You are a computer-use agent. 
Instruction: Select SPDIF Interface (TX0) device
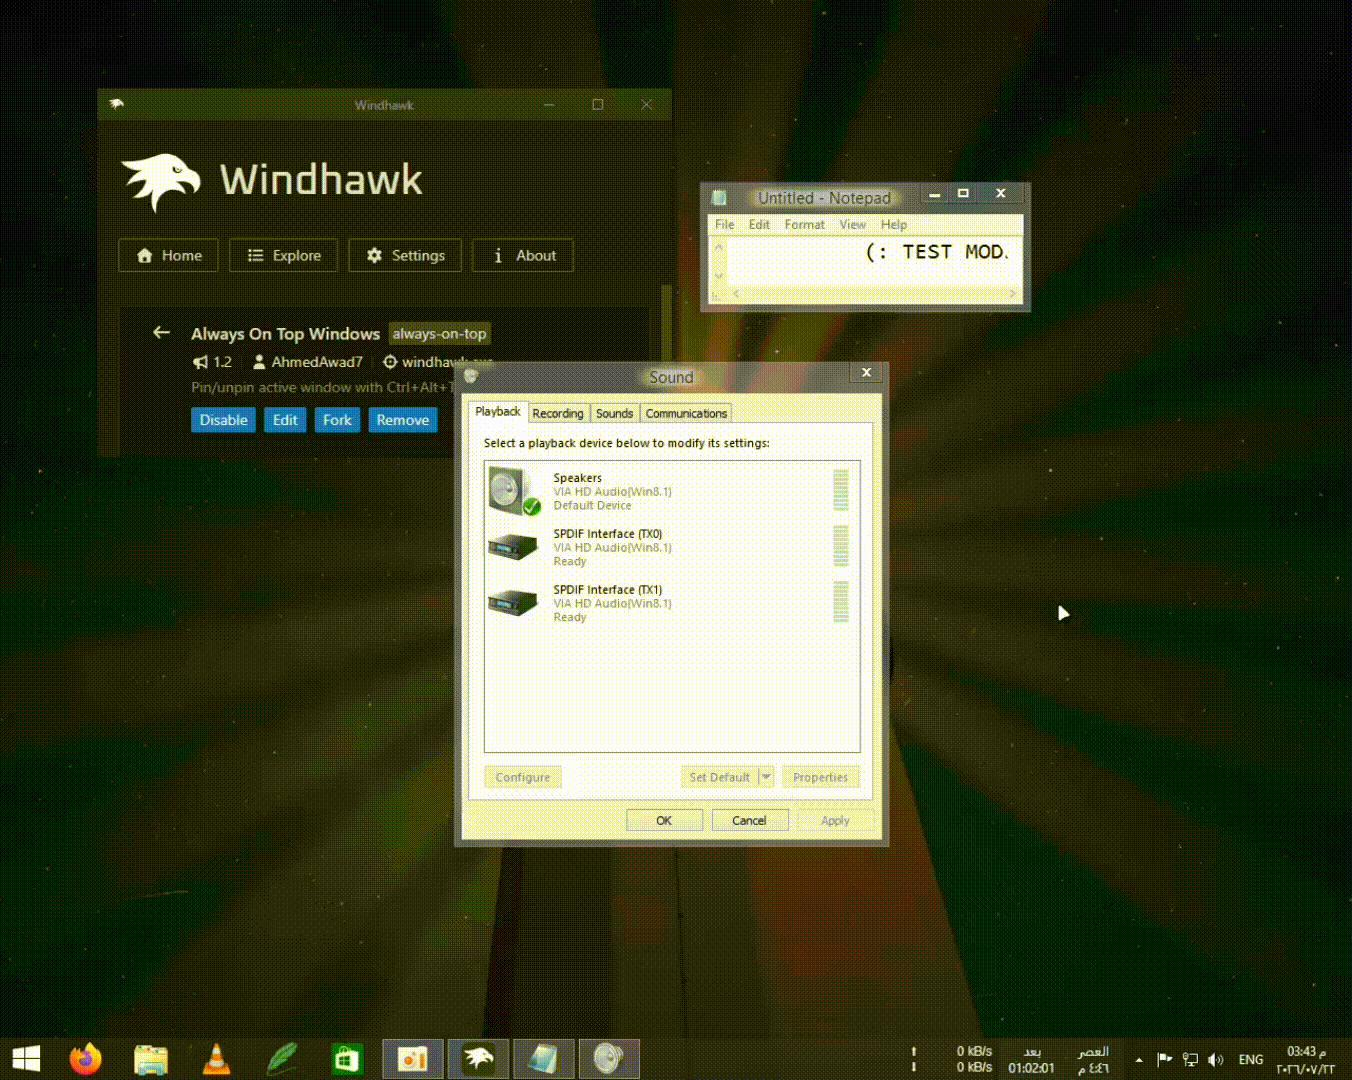672,547
